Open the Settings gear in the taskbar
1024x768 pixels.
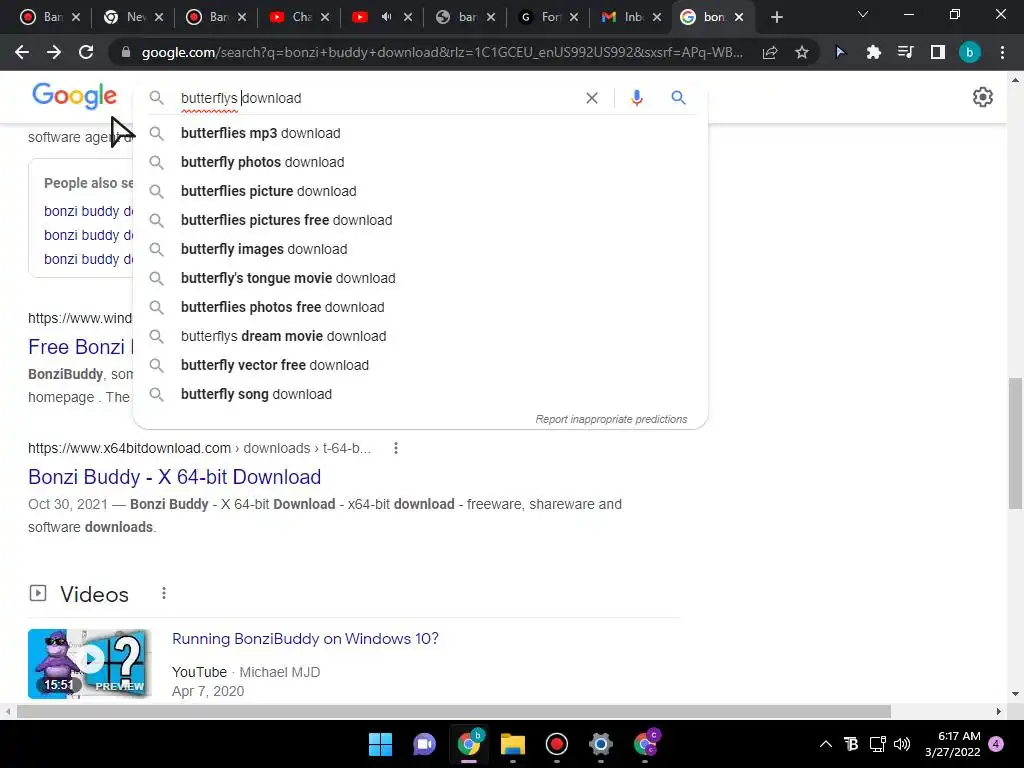(x=601, y=744)
